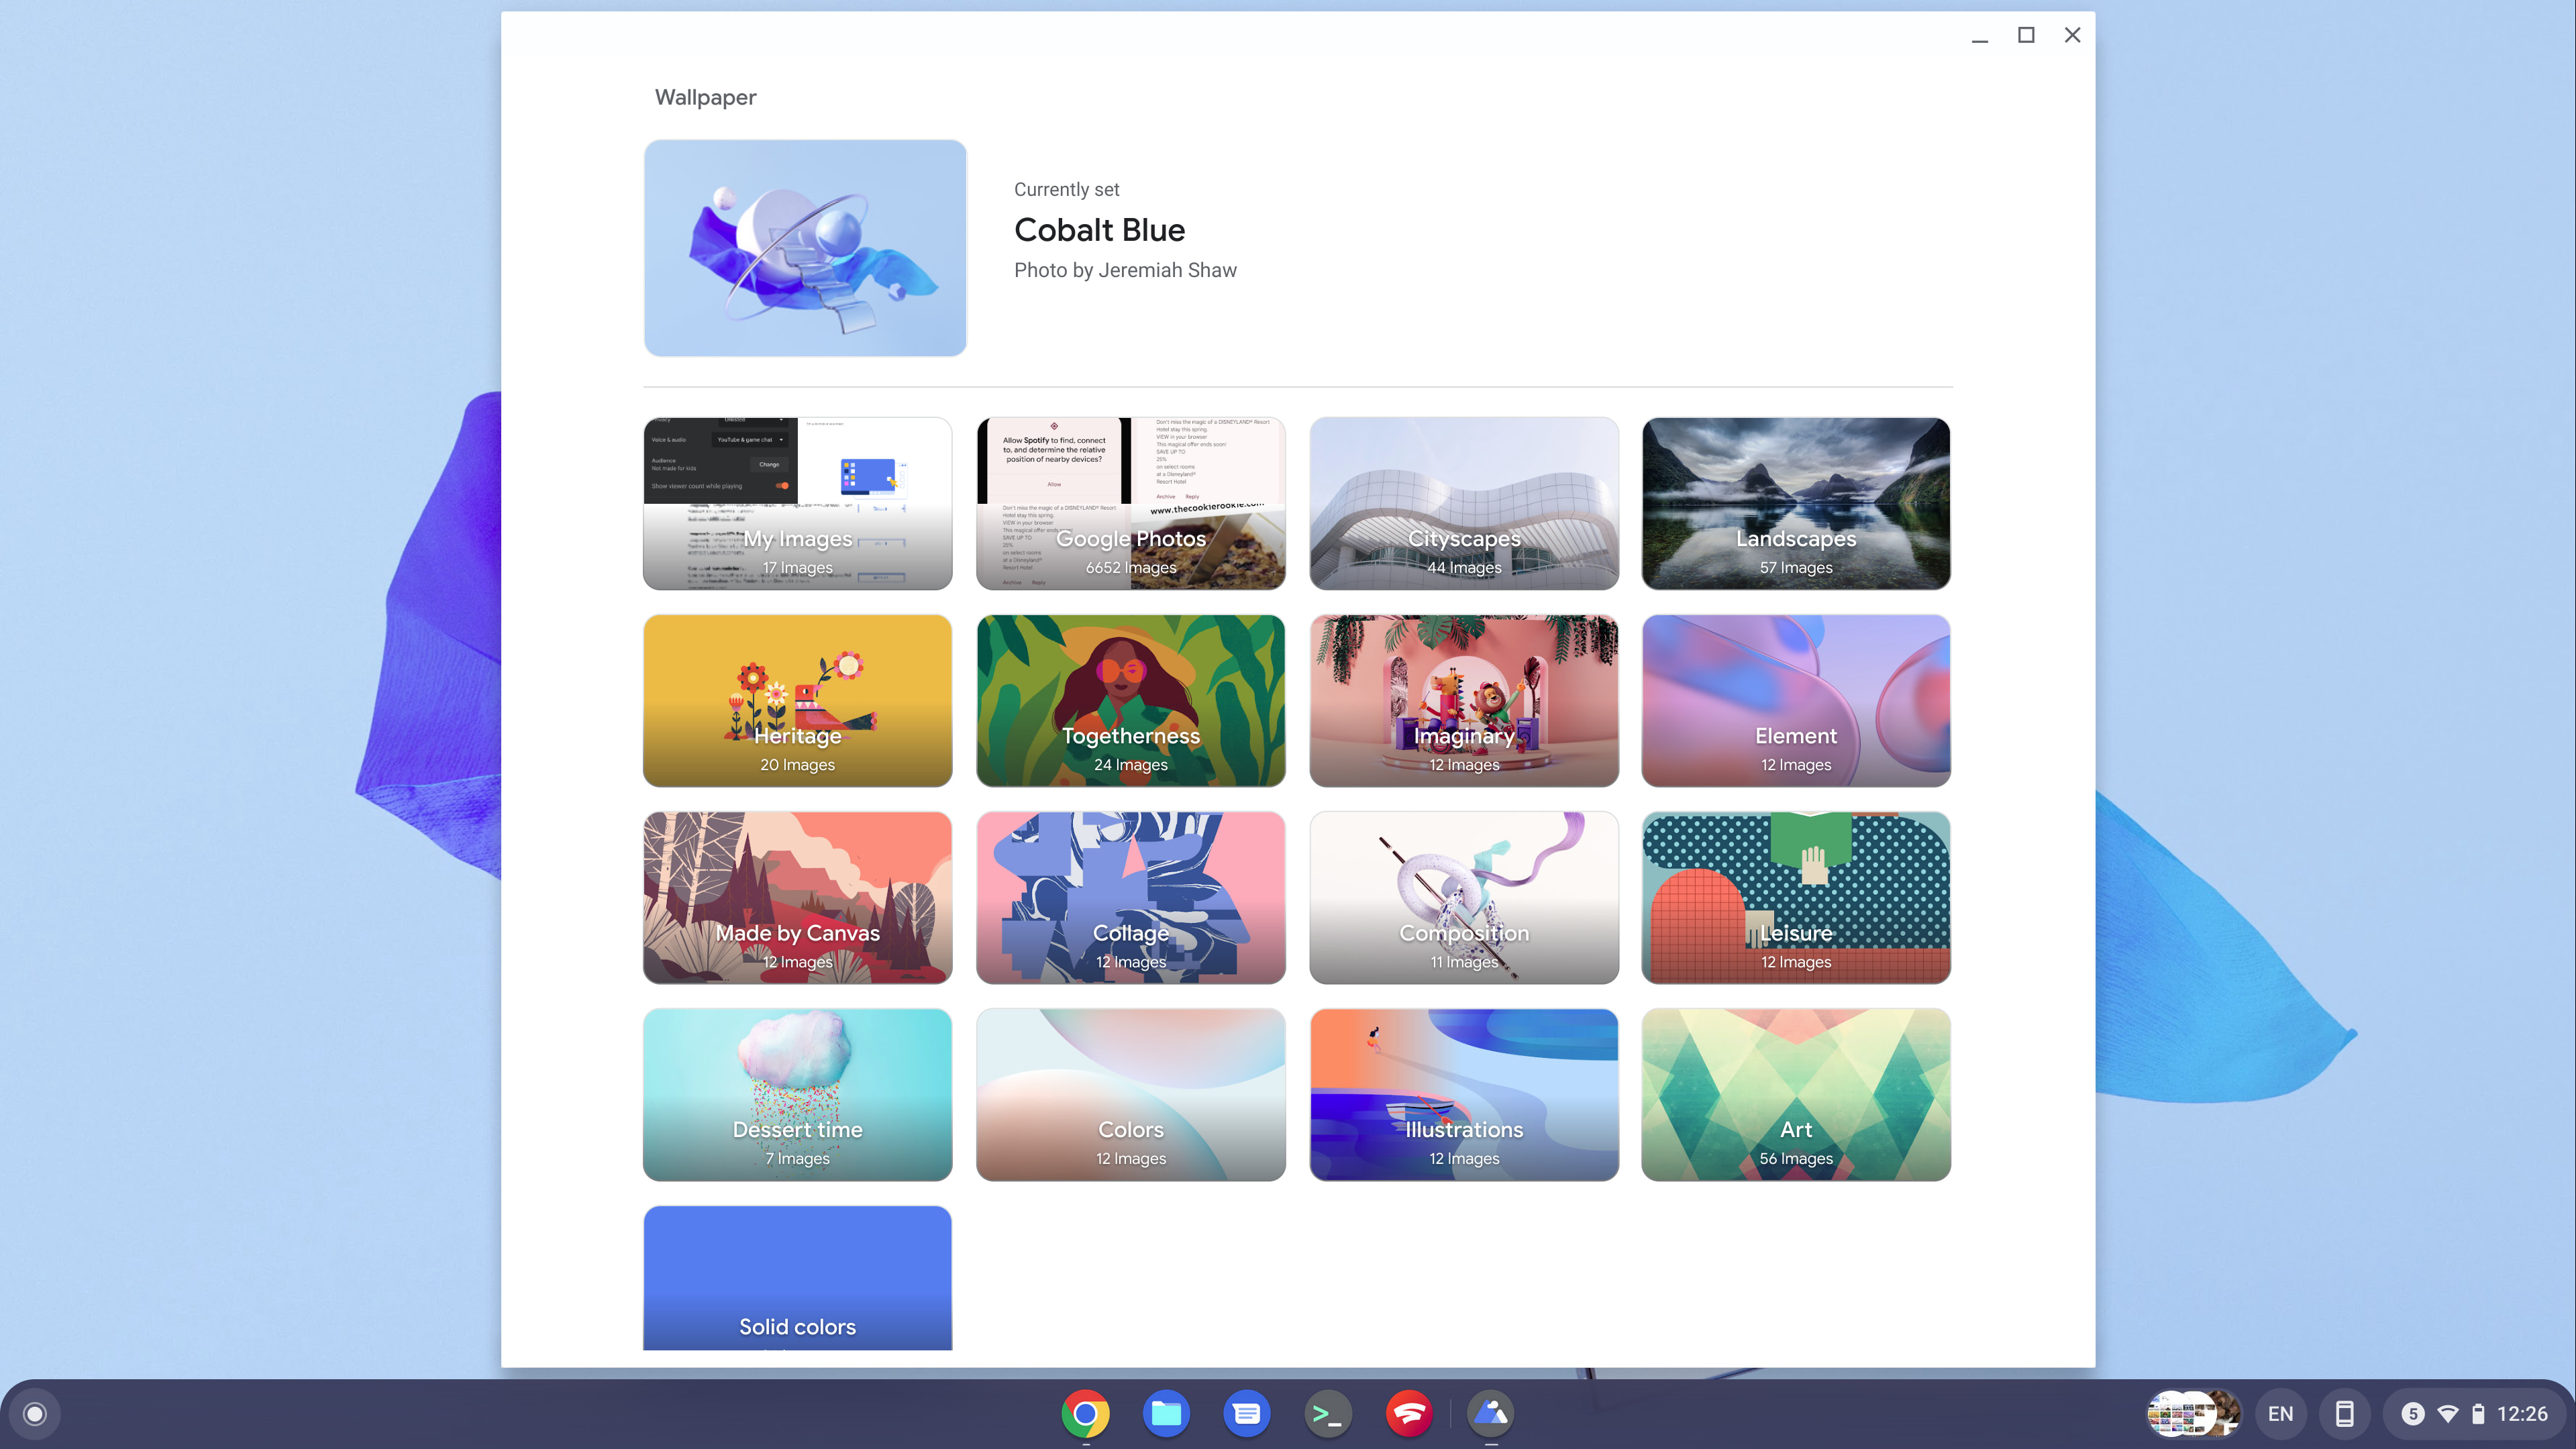Click the Cobalt Blue current wallpaper preview

[x=805, y=248]
